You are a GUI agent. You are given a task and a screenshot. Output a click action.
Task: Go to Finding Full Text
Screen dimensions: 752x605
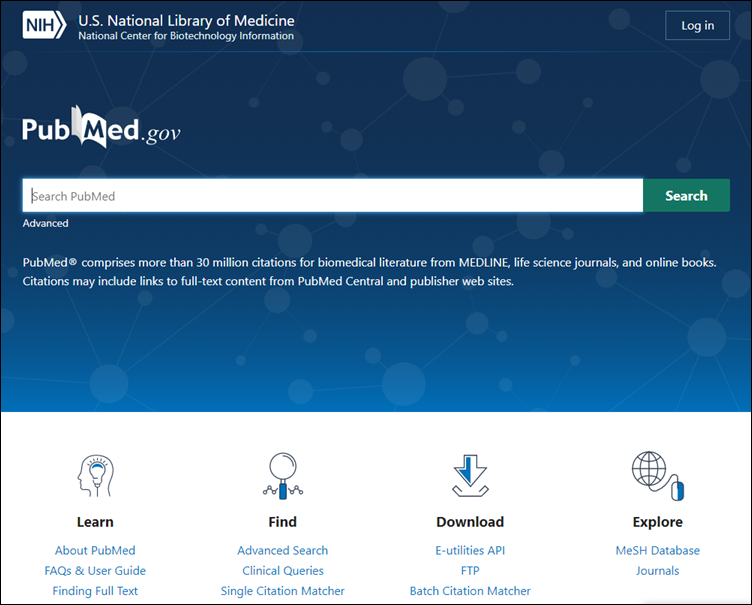point(95,591)
